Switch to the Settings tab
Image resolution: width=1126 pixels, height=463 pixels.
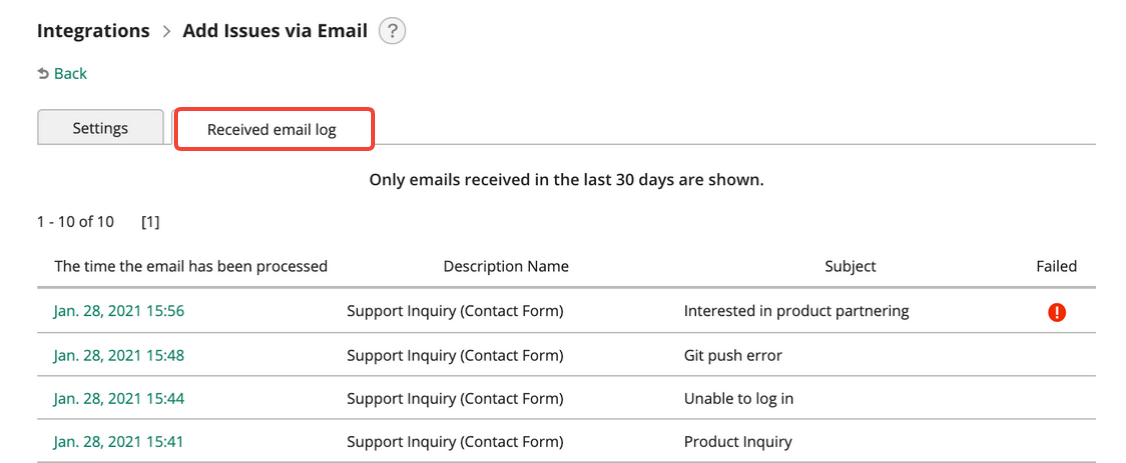coord(101,128)
